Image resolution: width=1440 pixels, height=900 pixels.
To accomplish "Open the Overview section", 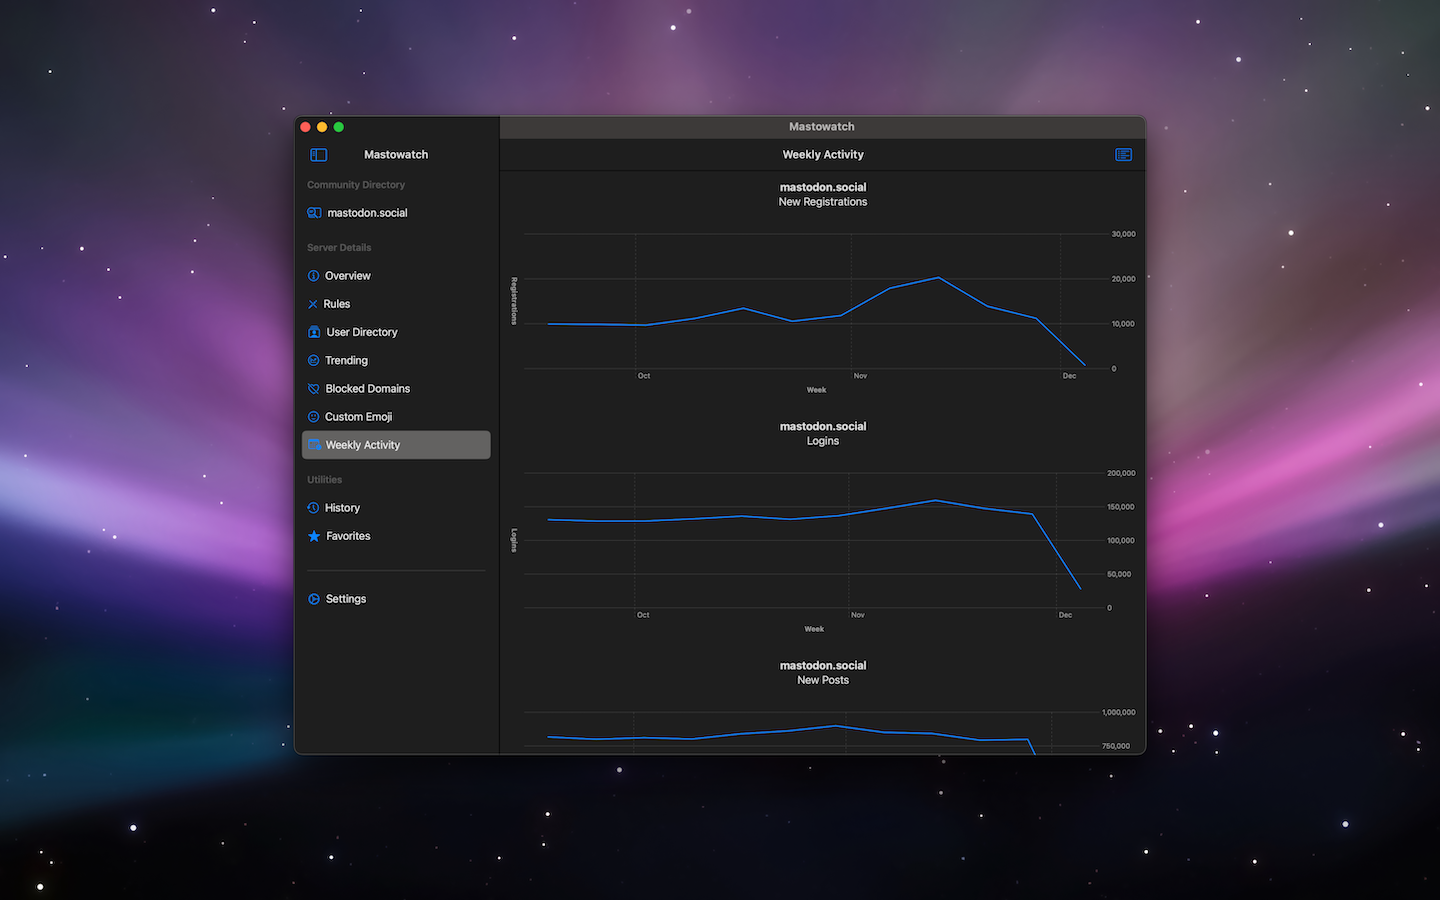I will click(x=396, y=276).
